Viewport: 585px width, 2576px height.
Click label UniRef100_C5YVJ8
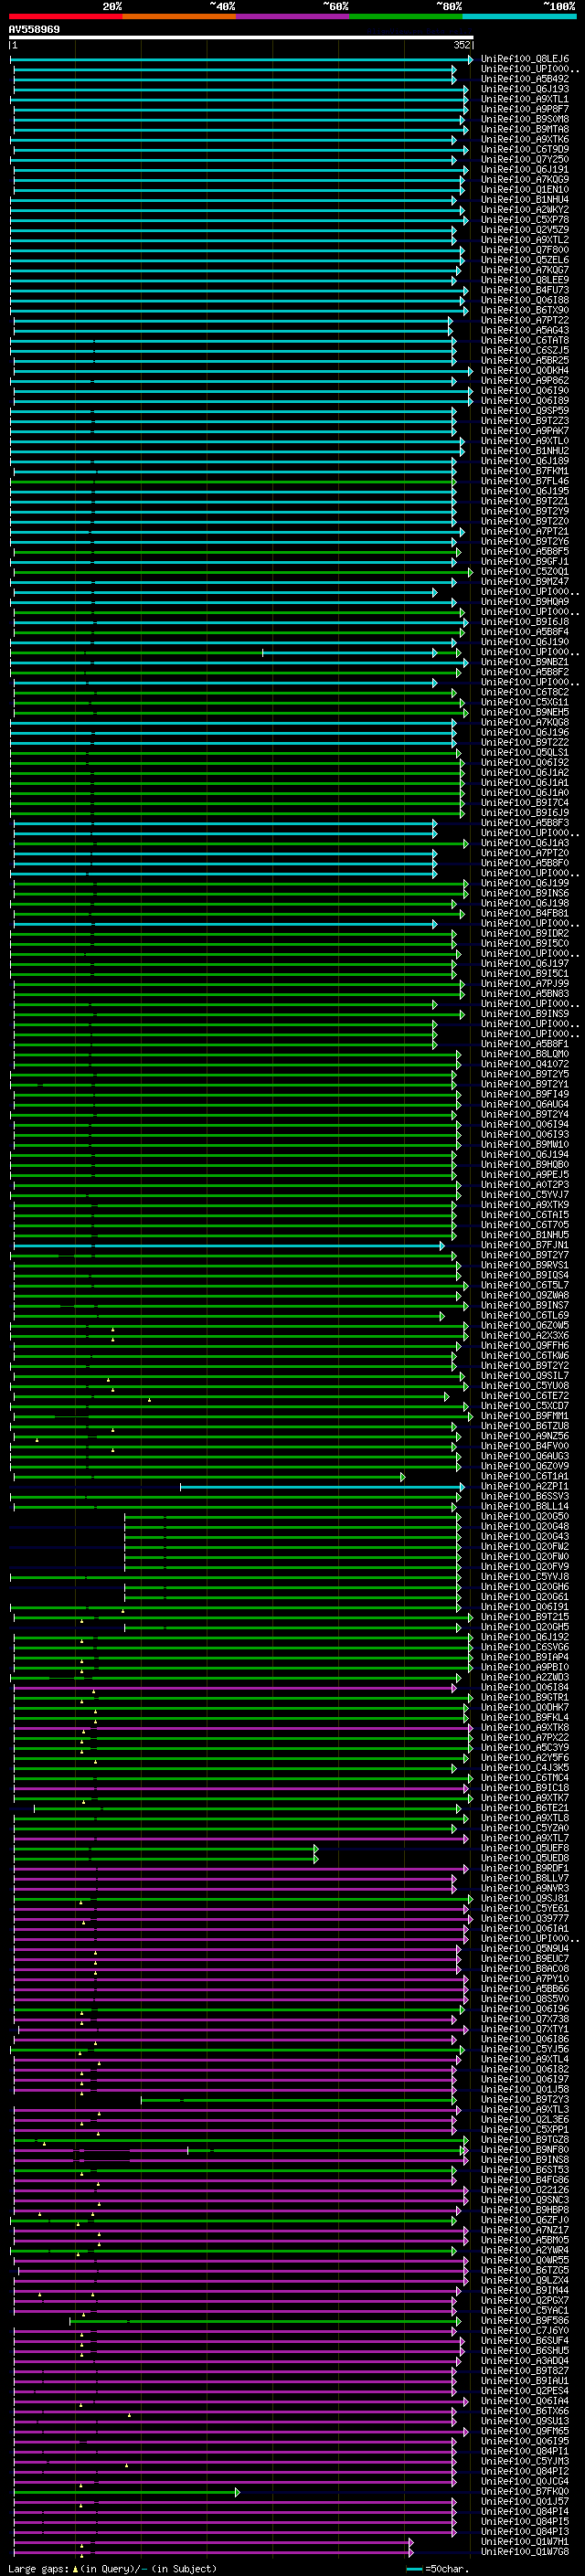click(525, 1577)
